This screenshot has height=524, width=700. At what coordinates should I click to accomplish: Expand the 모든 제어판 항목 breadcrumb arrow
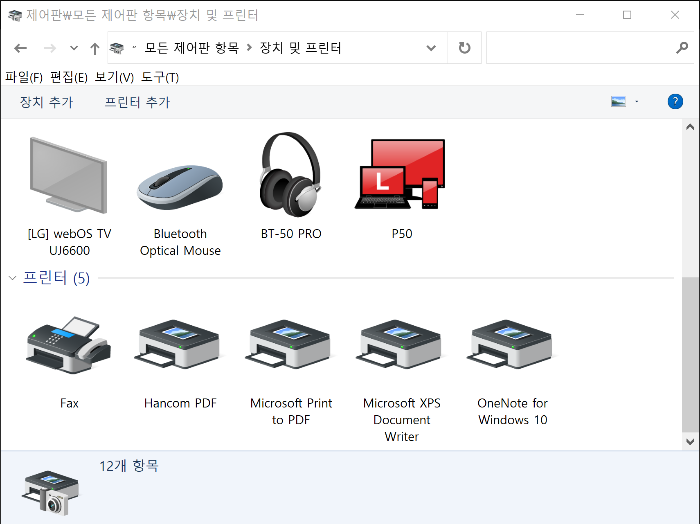249,47
